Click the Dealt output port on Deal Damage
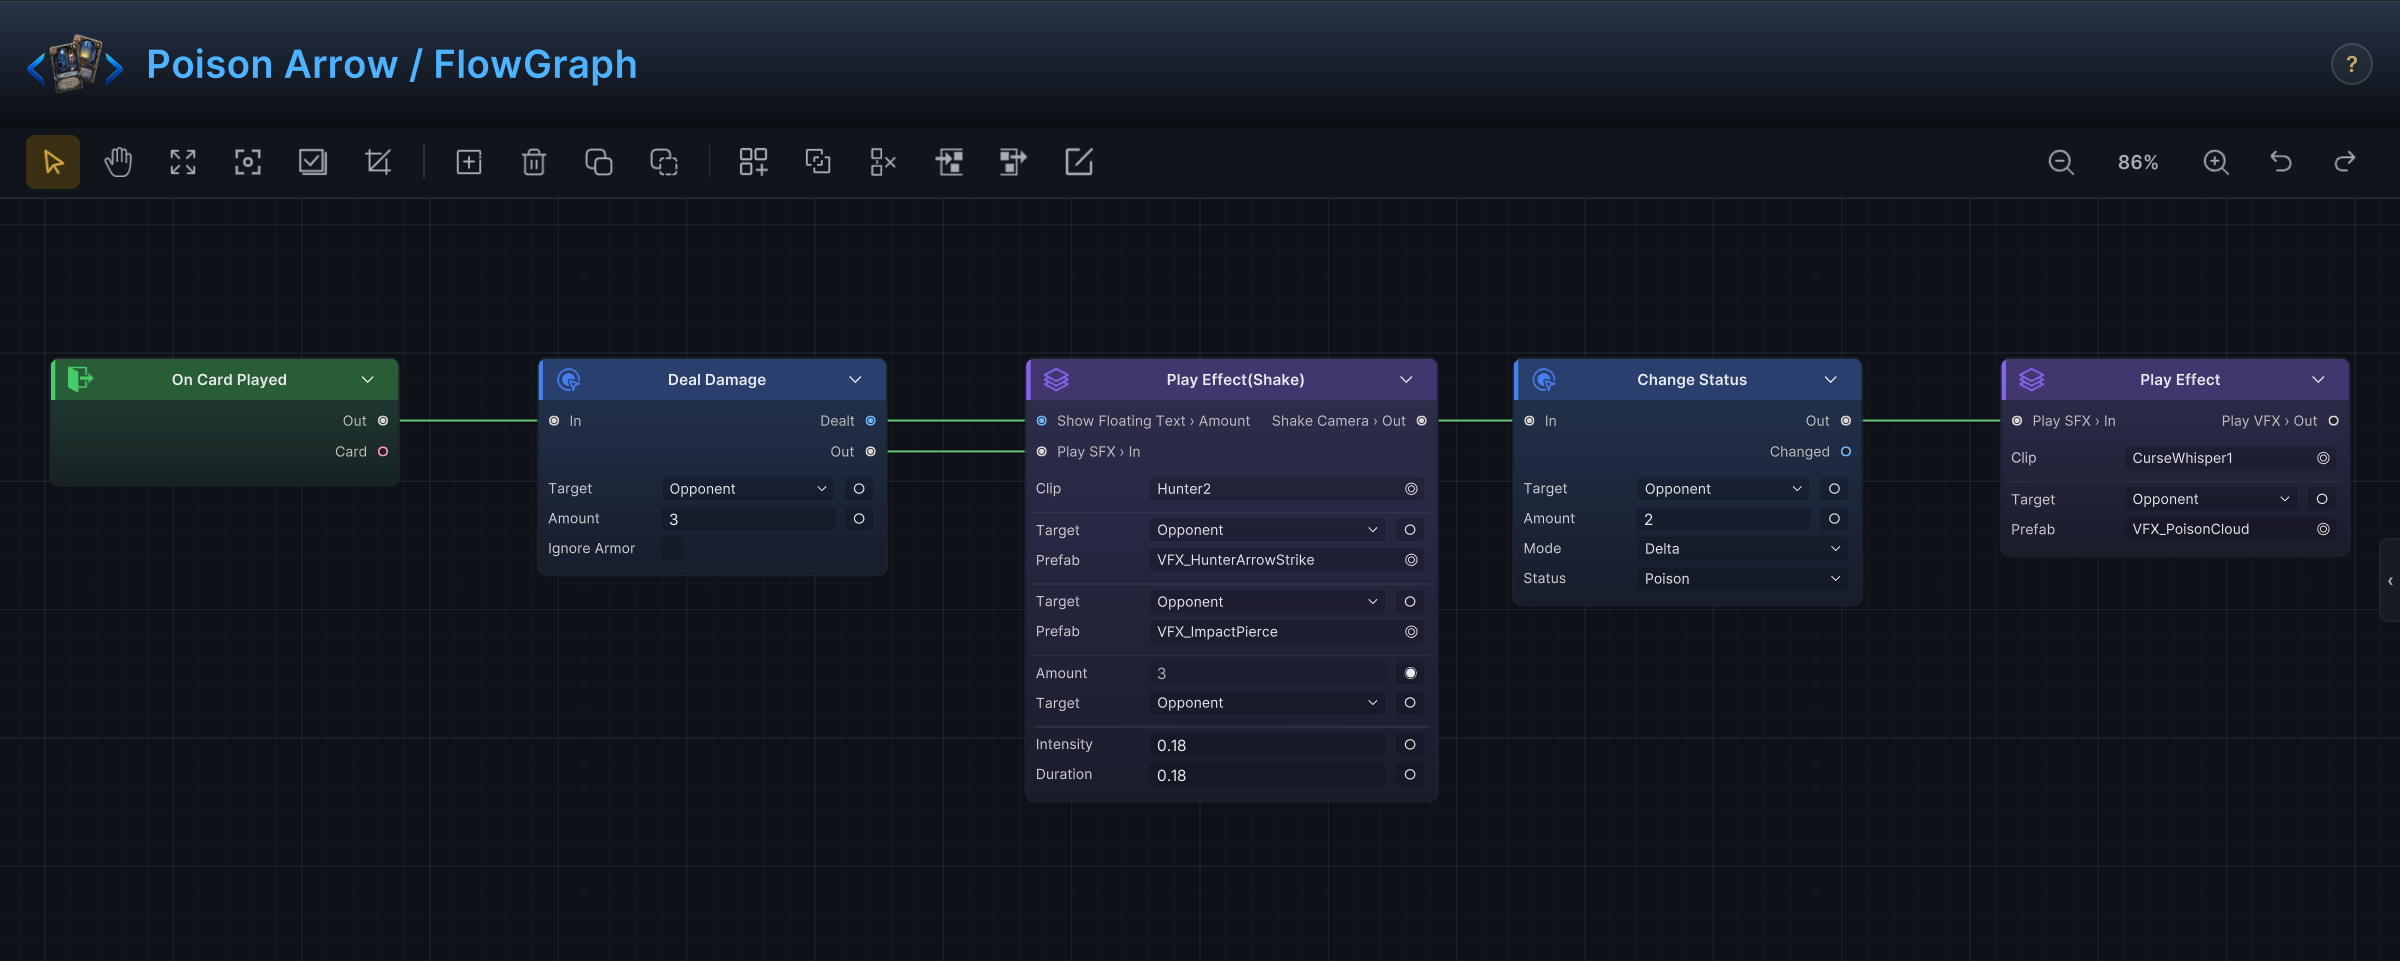Viewport: 2400px width, 961px height. 871,421
